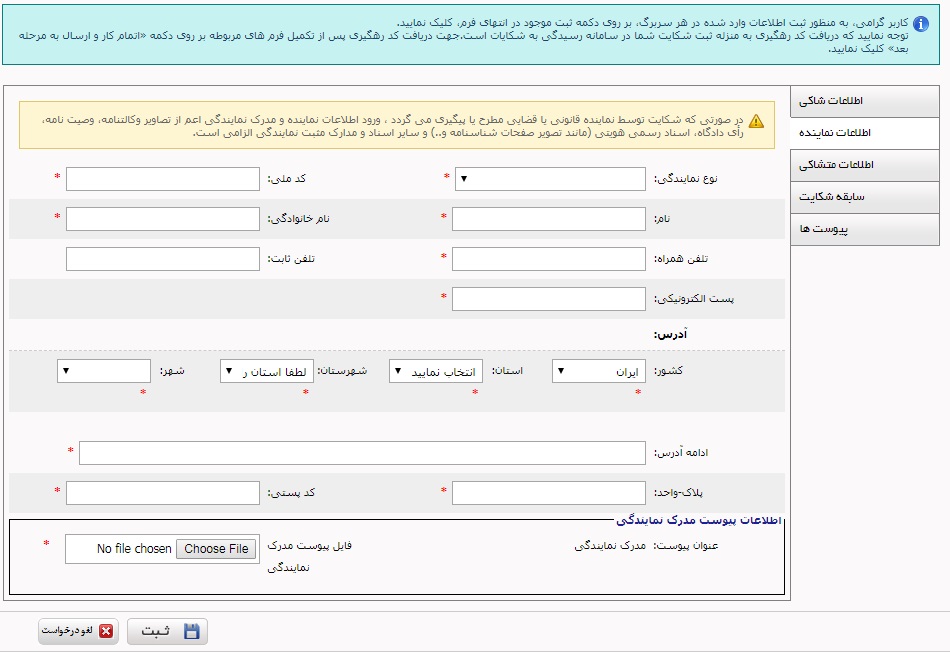Click the نام خانوادگی: label
The height and width of the screenshot is (652, 950).
[x=299, y=219]
